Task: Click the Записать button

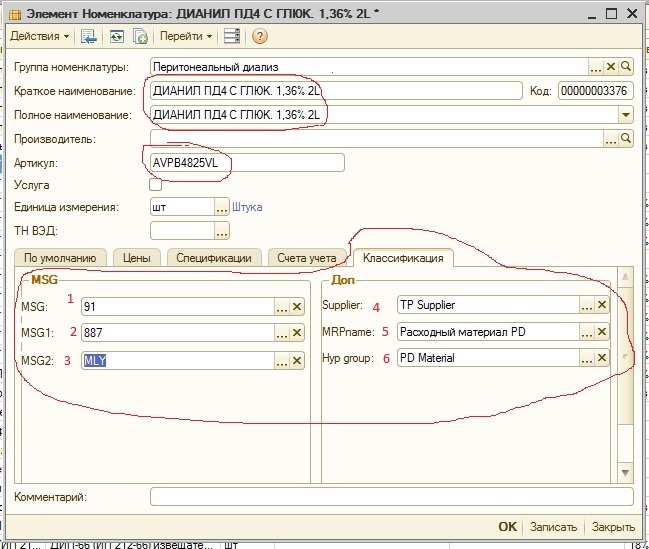Action: (x=553, y=527)
